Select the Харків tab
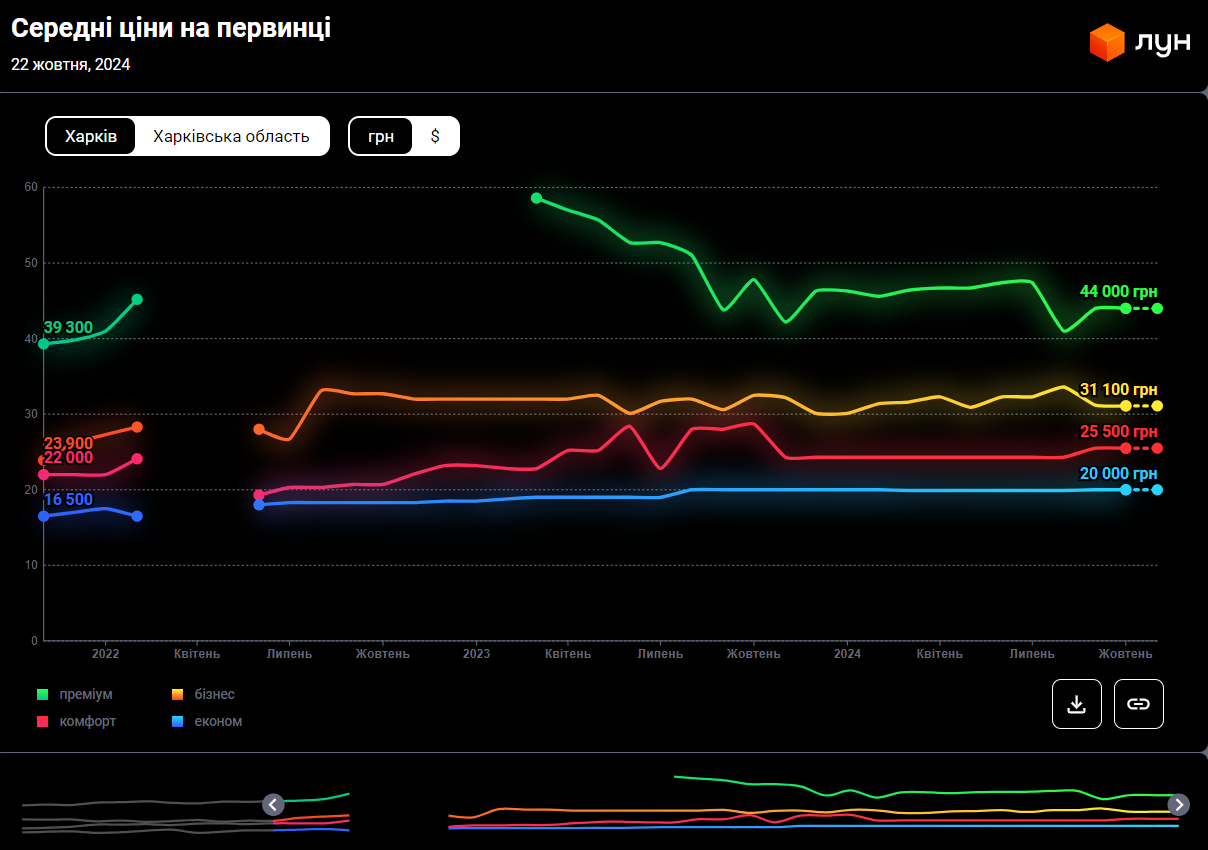Image resolution: width=1208 pixels, height=850 pixels. 91,136
